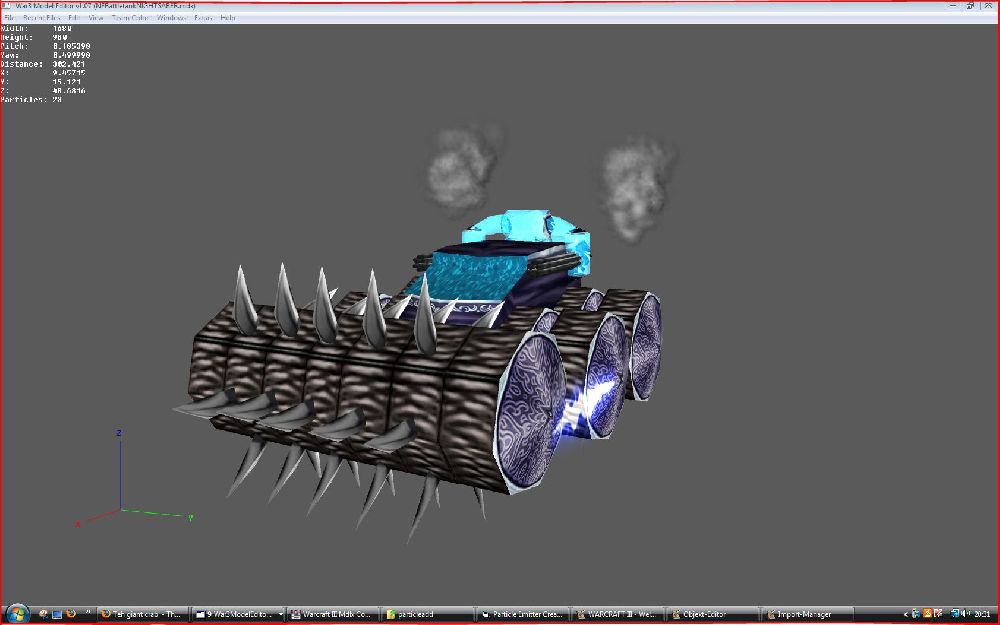Switch to particleadd taskbar button
The height and width of the screenshot is (625, 1000).
[x=428, y=614]
